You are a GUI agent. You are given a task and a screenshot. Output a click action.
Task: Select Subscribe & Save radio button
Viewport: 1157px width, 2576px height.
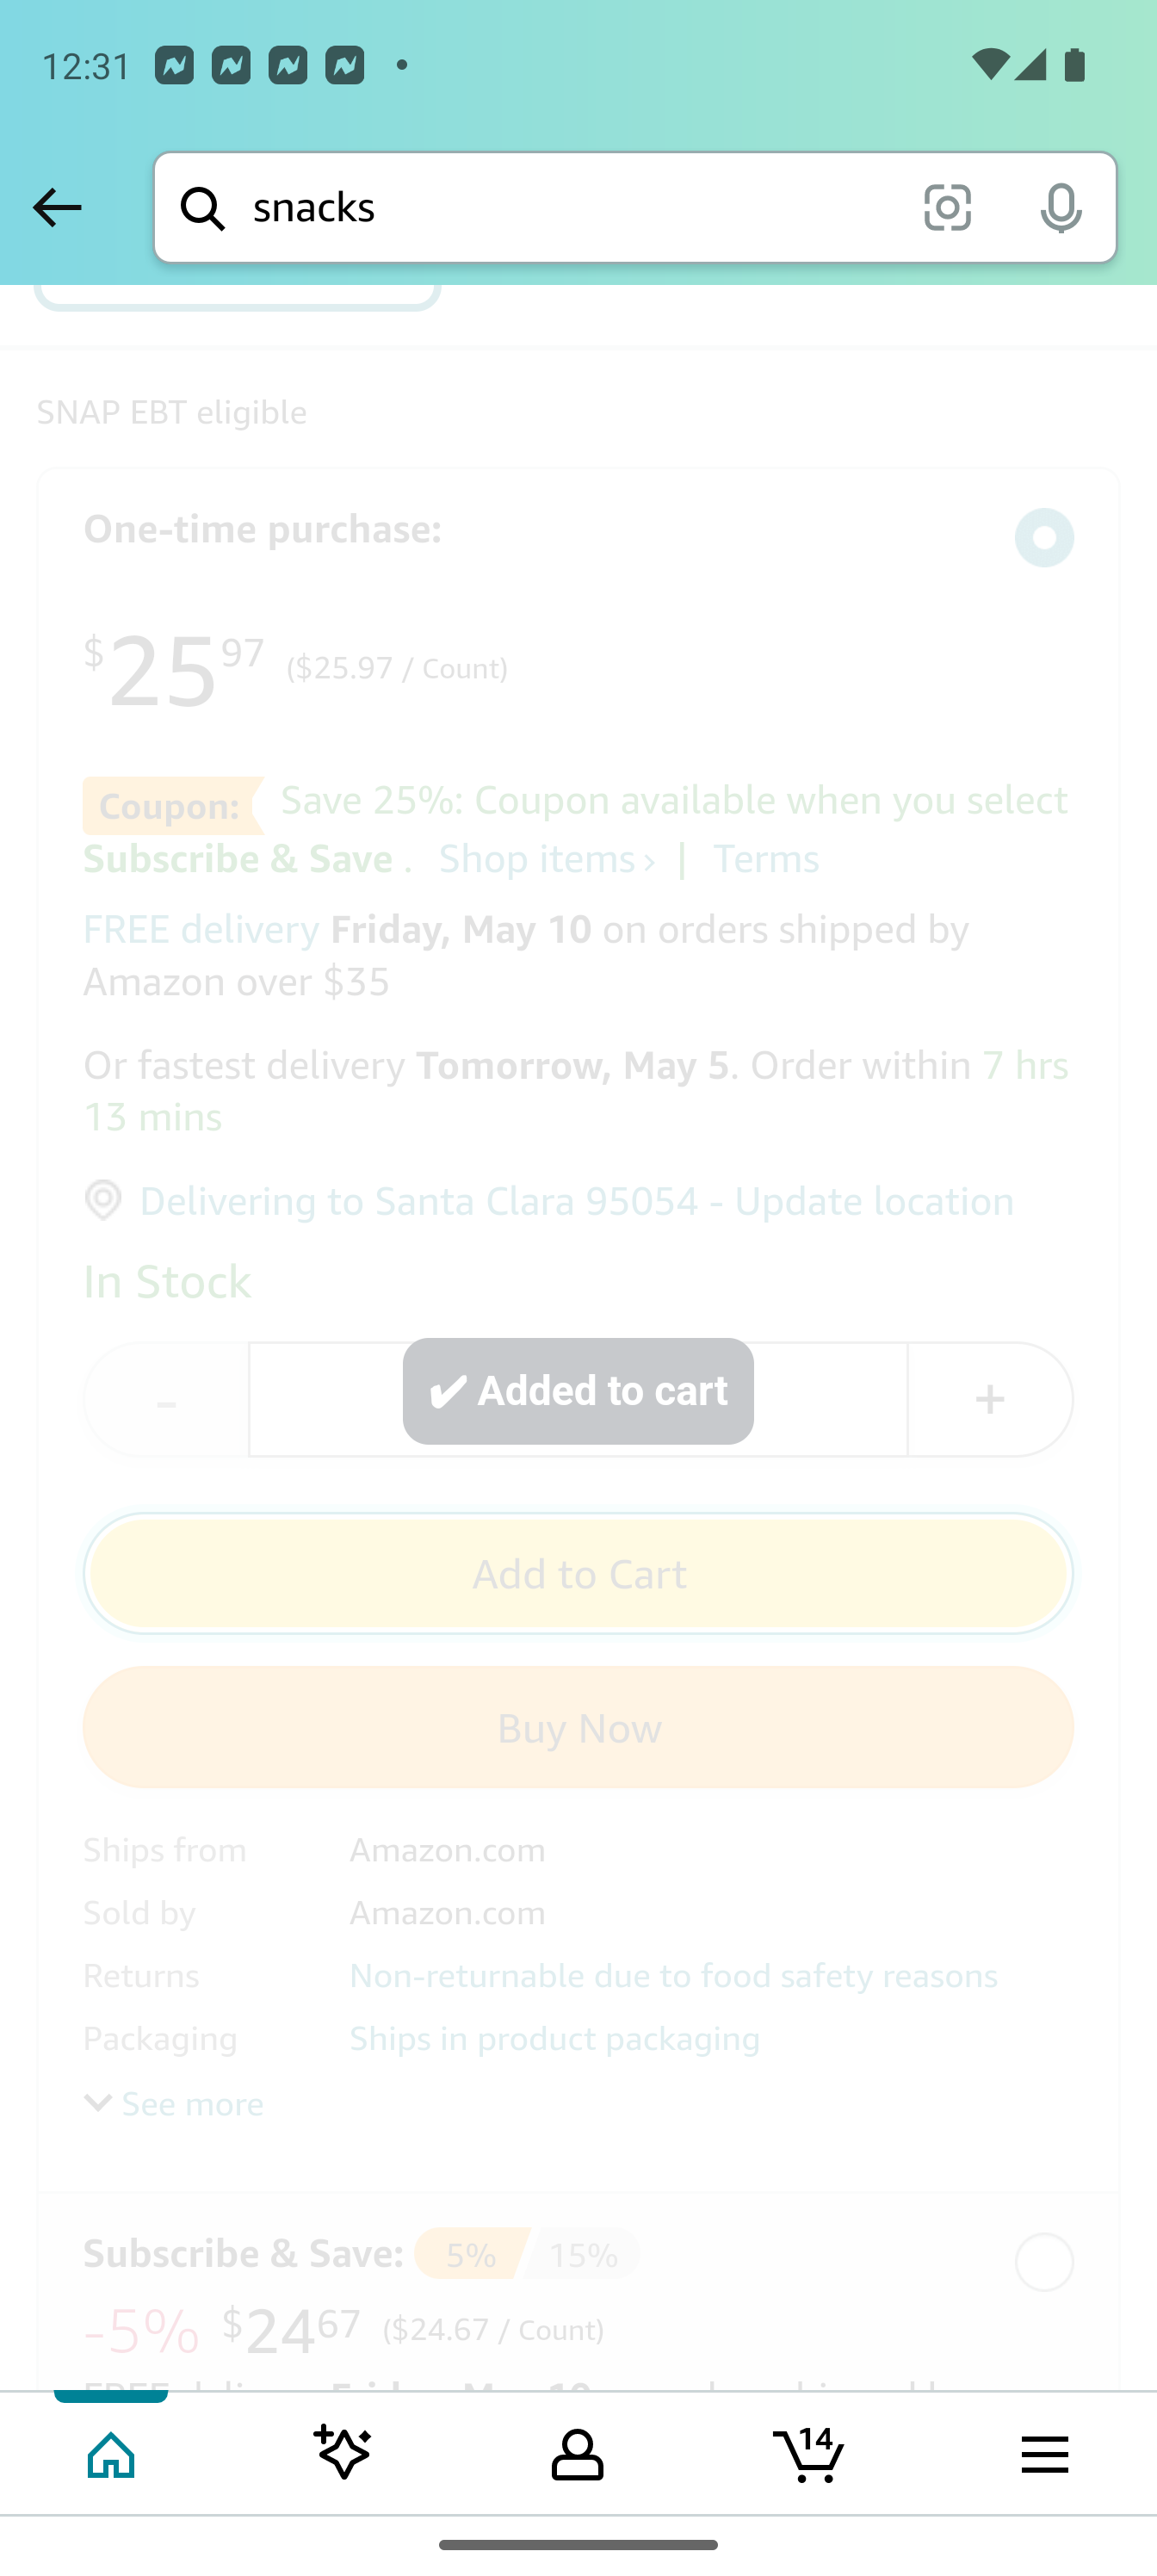point(1044,2261)
